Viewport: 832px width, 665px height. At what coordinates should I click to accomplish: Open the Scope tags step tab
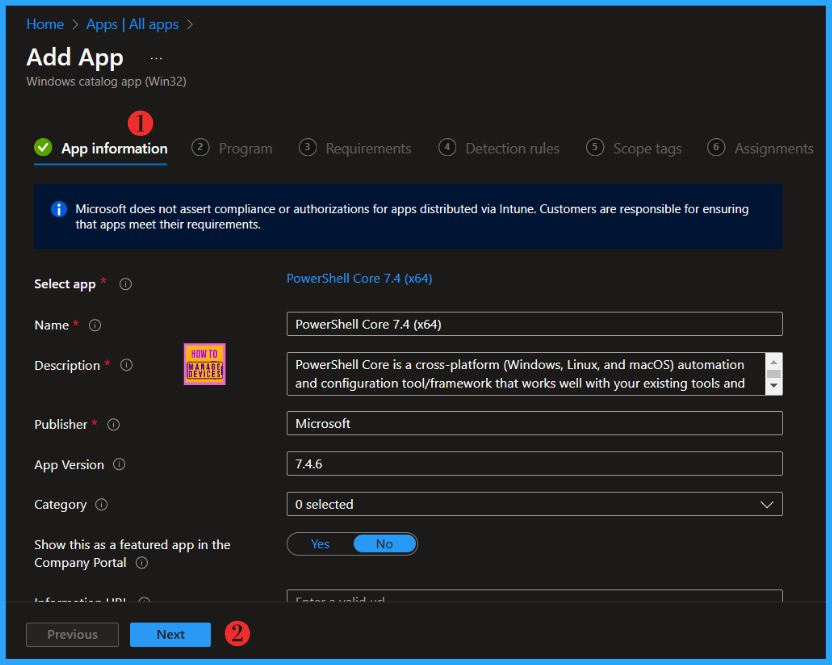[x=634, y=149]
